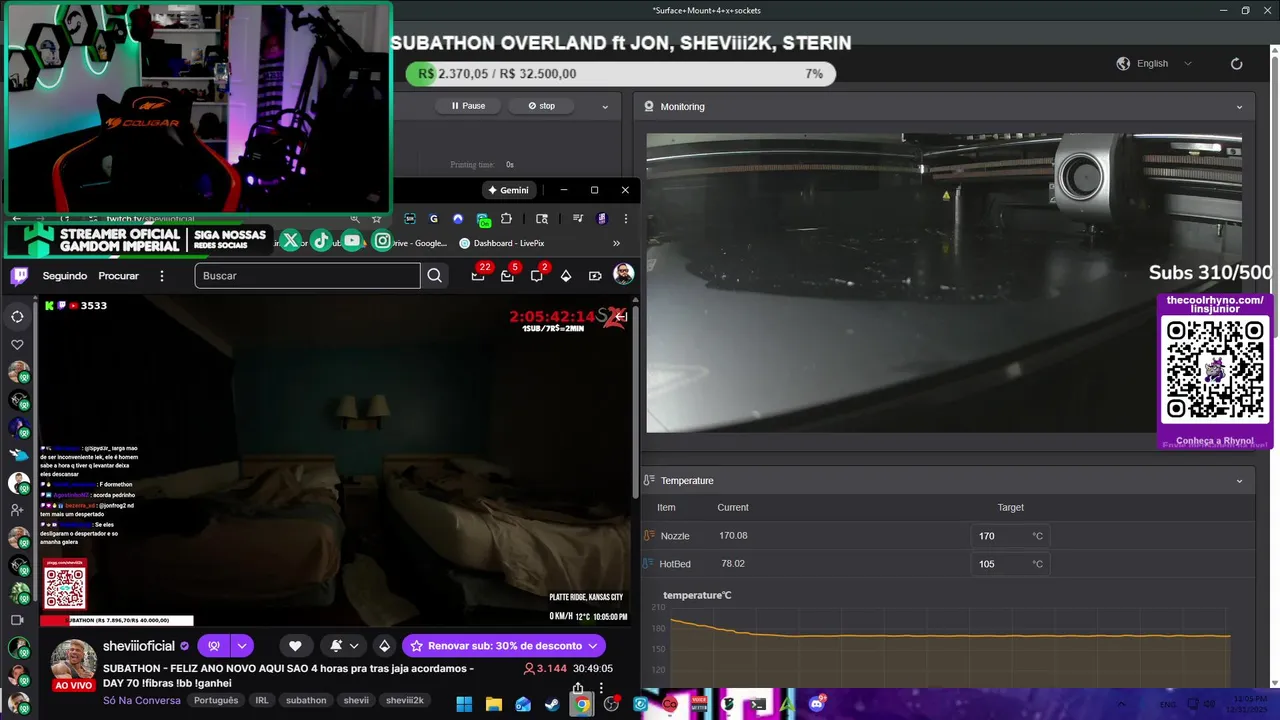Collapse the Monitoring panel
The width and height of the screenshot is (1280, 720).
click(x=1239, y=107)
